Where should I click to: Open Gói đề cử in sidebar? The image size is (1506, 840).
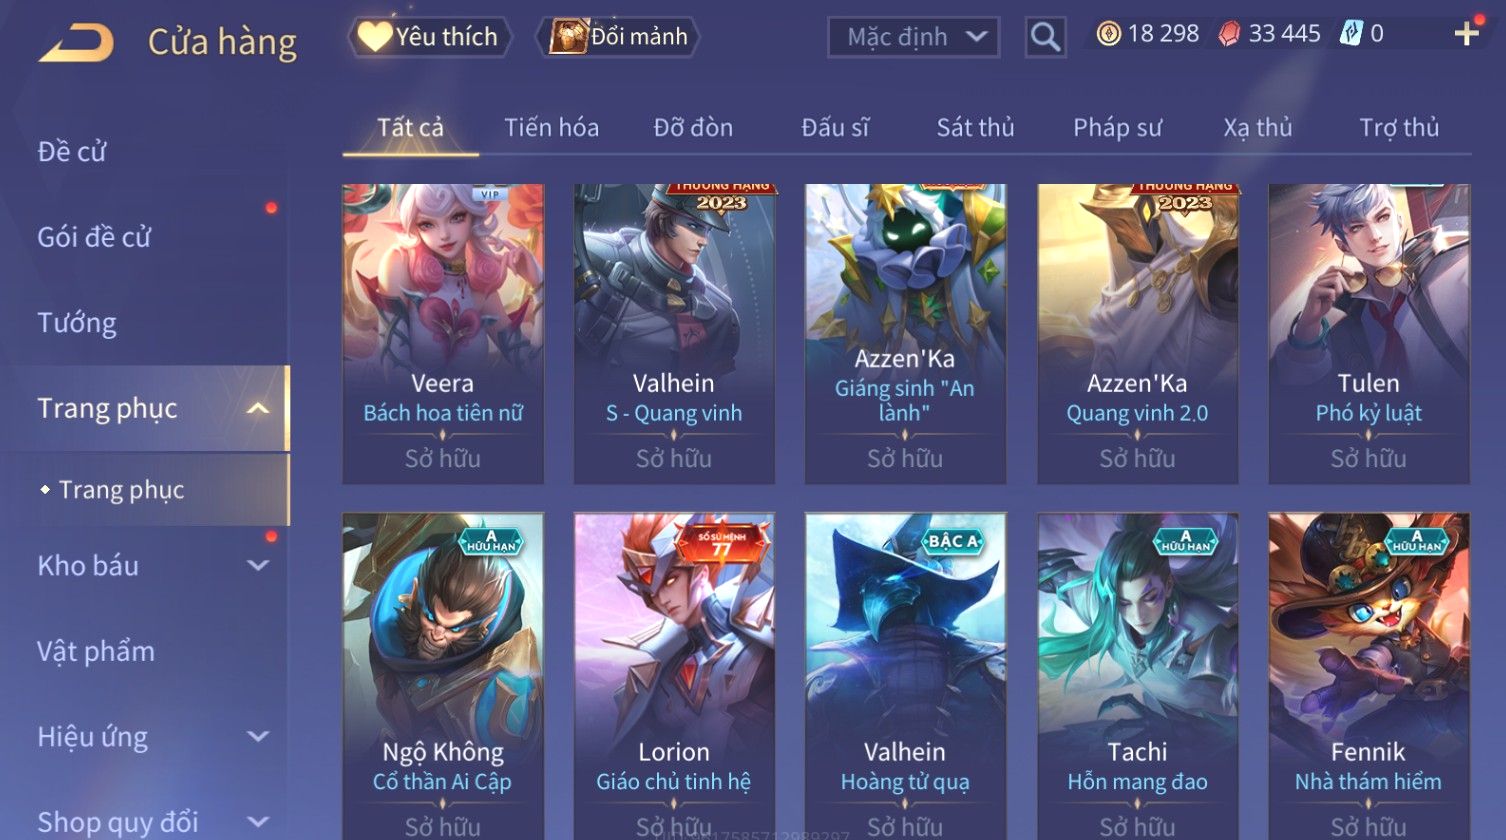point(94,237)
